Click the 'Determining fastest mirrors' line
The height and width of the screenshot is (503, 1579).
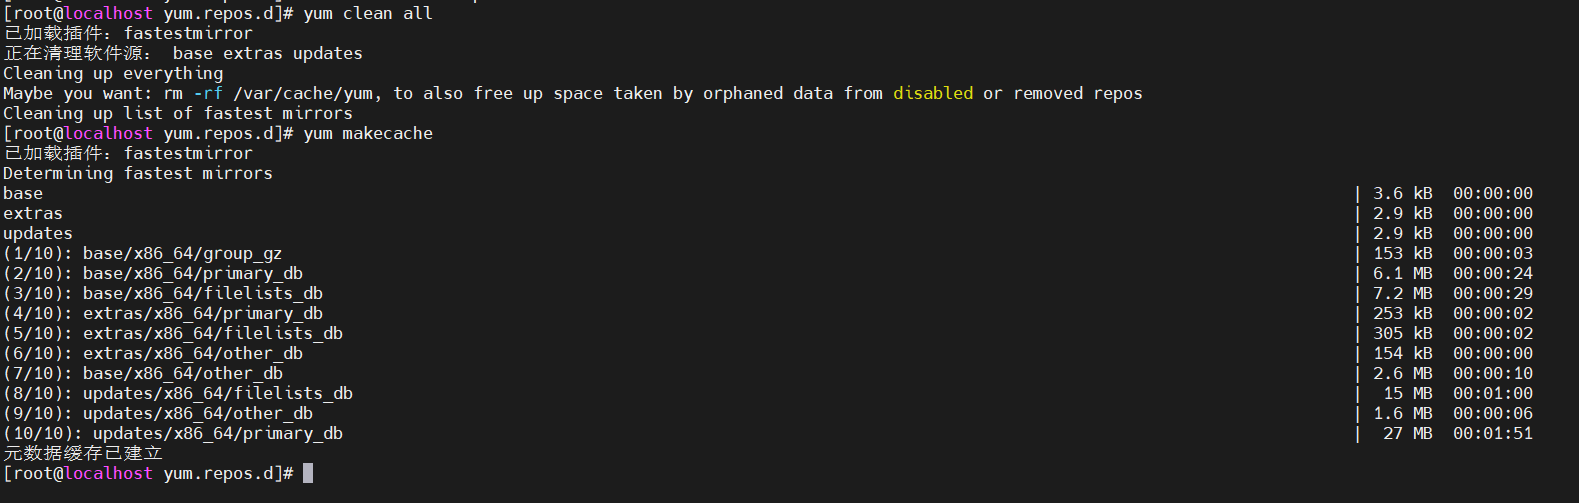pyautogui.click(x=138, y=173)
